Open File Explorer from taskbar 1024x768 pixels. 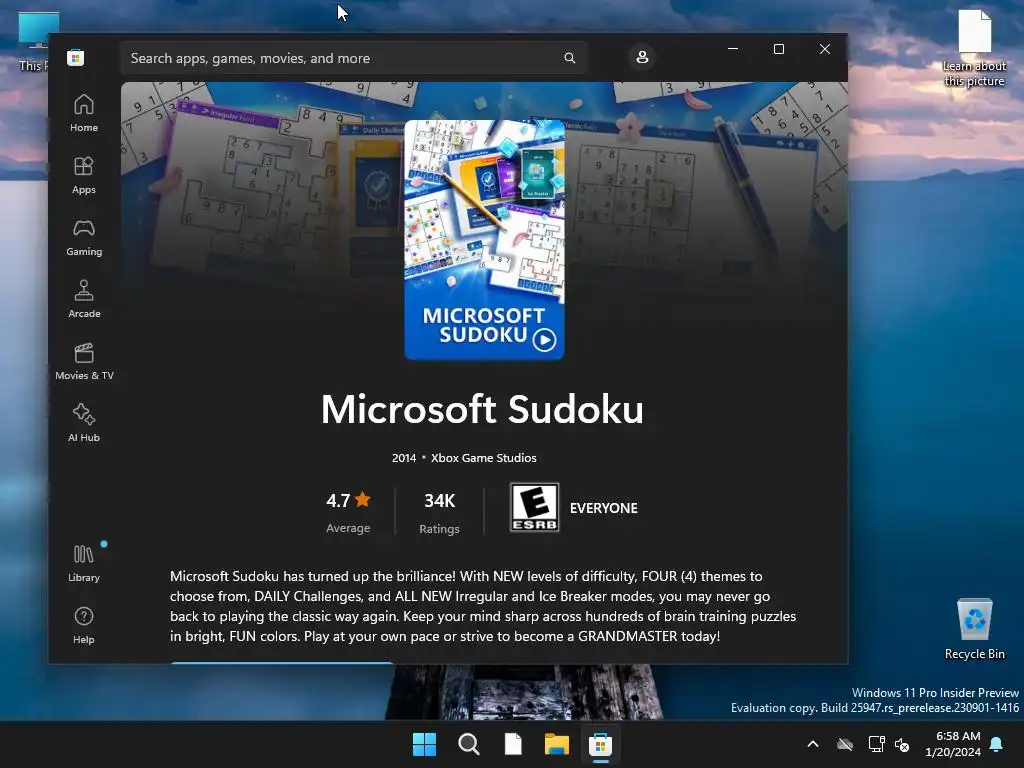click(x=557, y=744)
